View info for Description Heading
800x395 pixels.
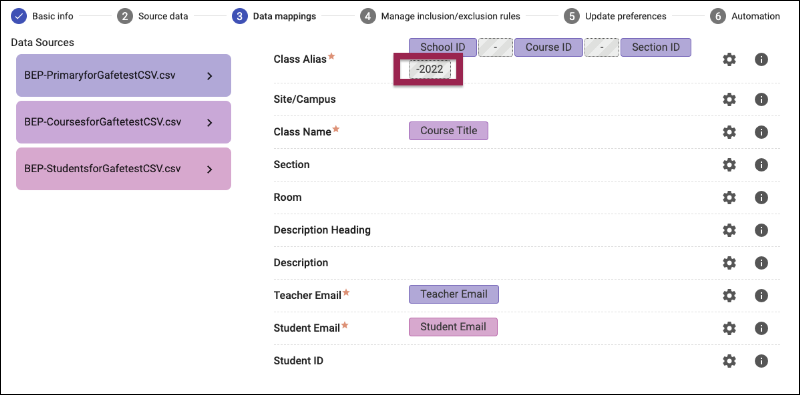coord(761,230)
